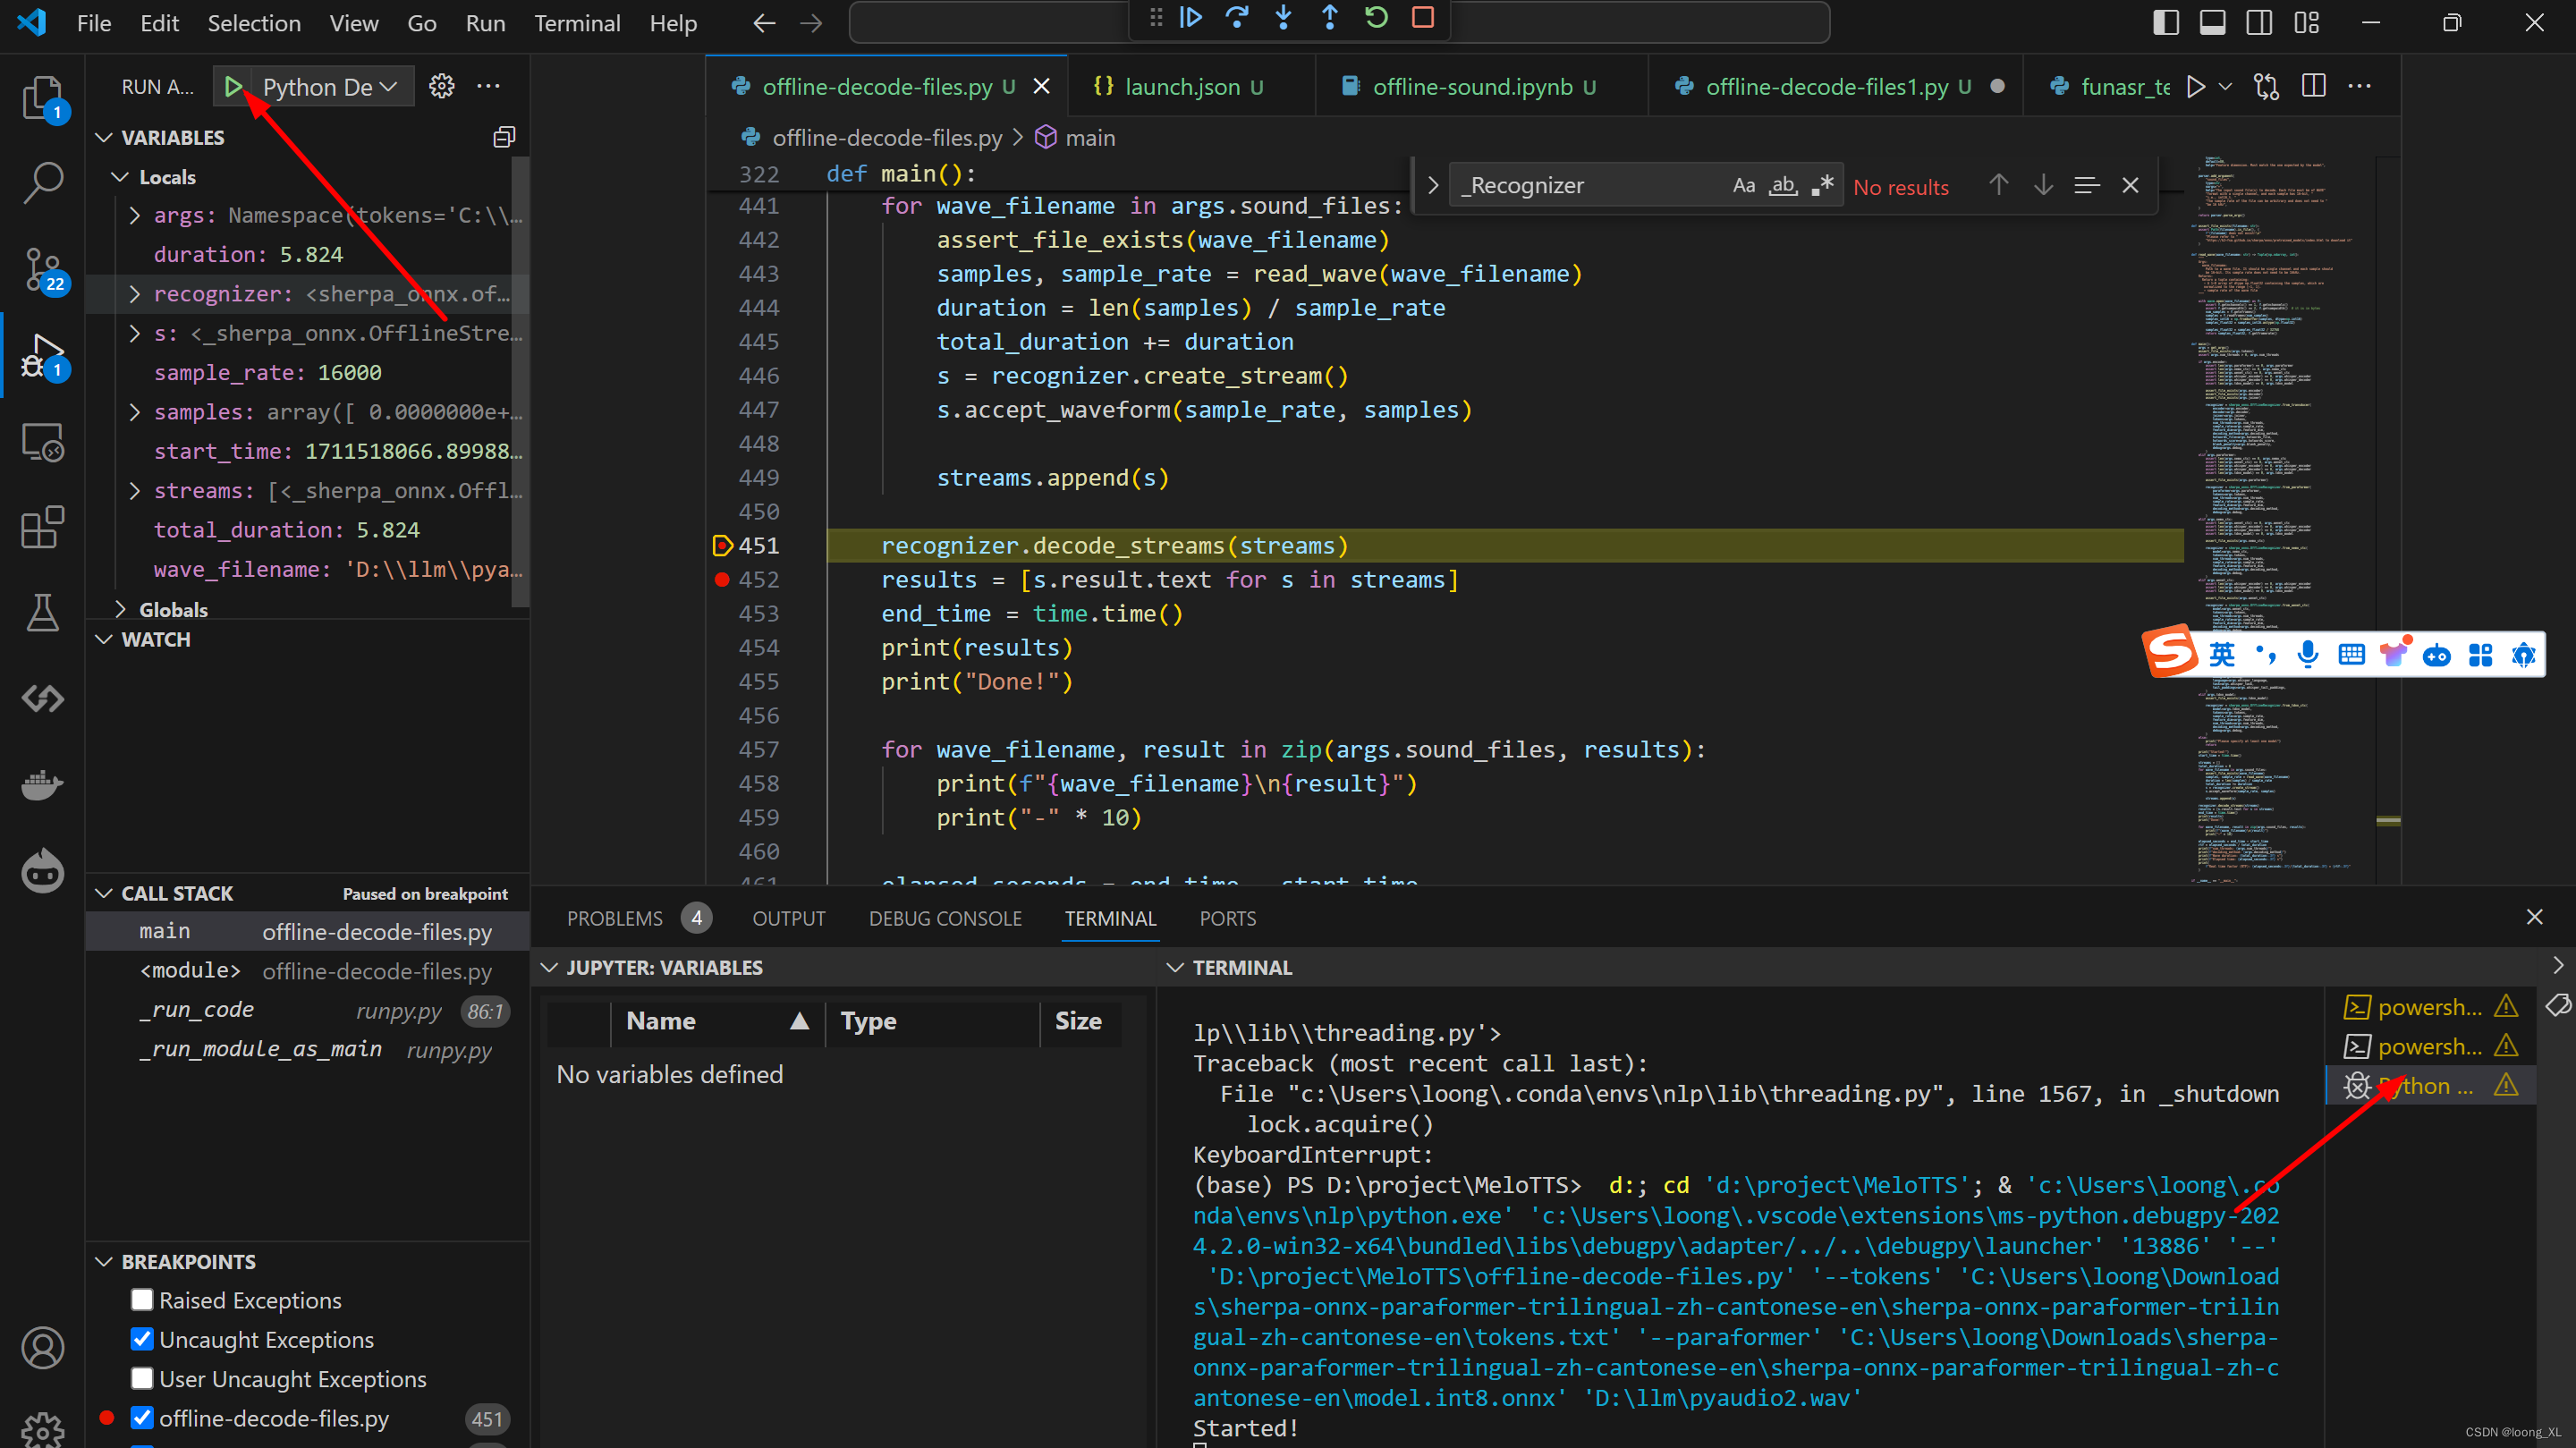Step into the function call
This screenshot has height=1448, width=2576.
[x=1283, y=18]
